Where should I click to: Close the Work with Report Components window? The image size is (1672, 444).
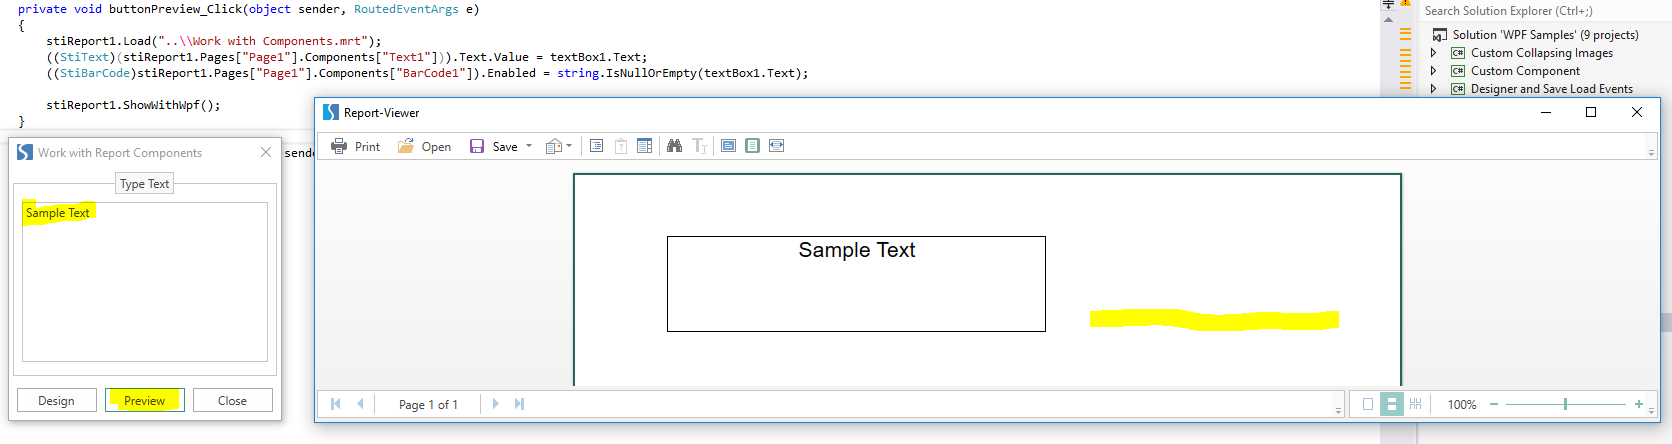click(x=266, y=152)
